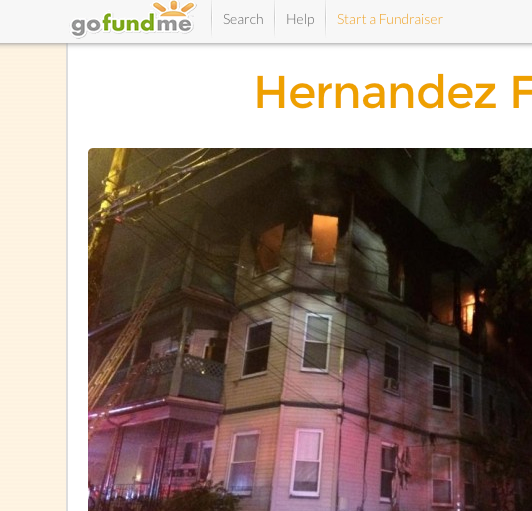Select the Start a Fundraiser link
Viewport: 532px width, 511px height.
[390, 19]
